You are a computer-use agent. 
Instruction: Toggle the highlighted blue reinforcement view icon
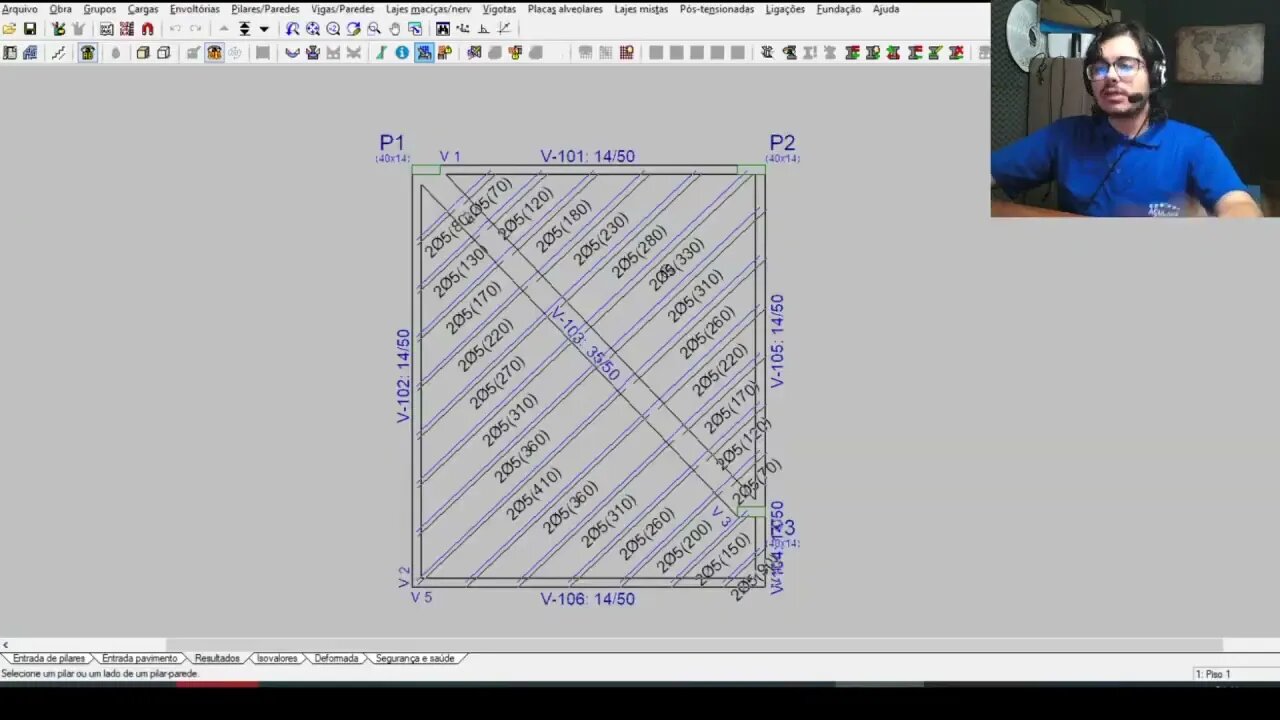(424, 53)
